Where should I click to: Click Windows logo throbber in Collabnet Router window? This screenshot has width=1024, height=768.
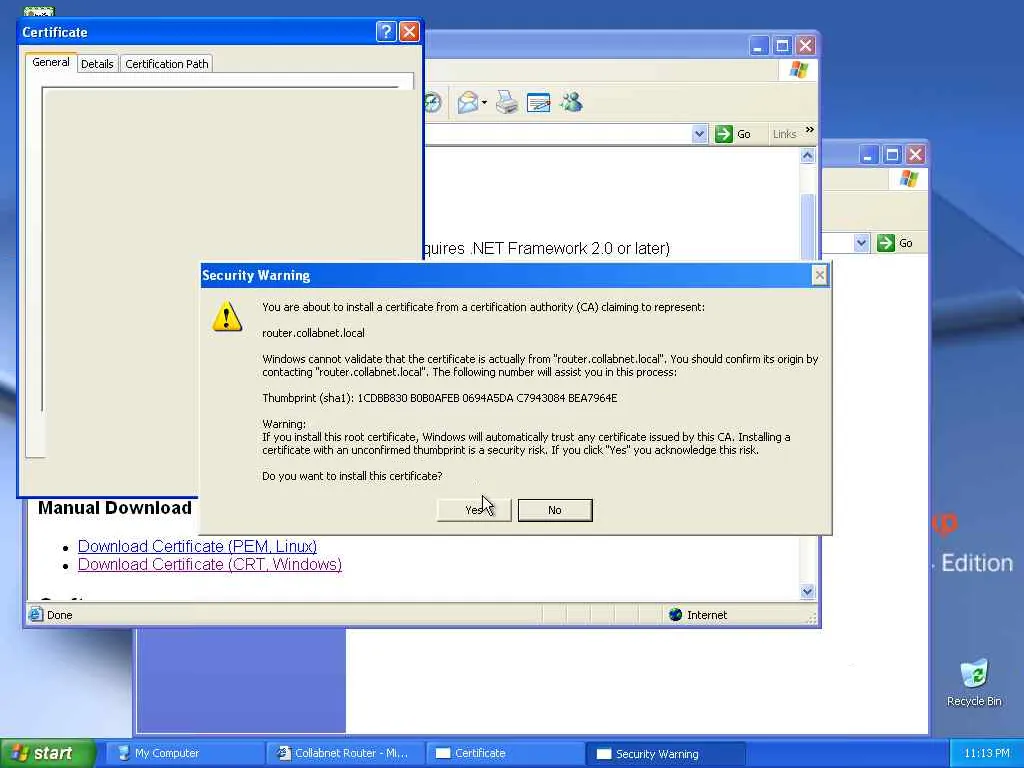pos(798,70)
